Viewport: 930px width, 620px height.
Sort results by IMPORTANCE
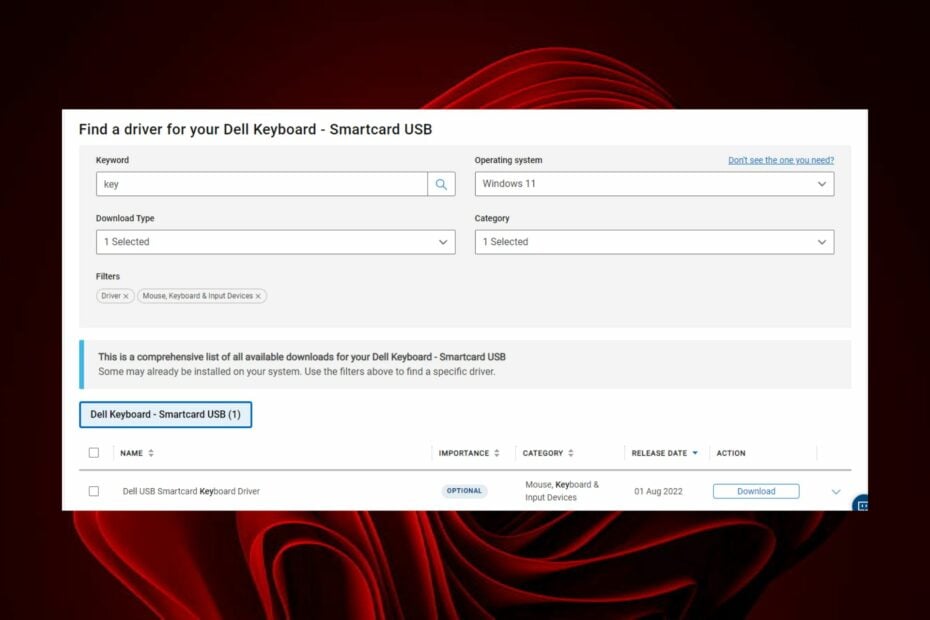pyautogui.click(x=498, y=453)
